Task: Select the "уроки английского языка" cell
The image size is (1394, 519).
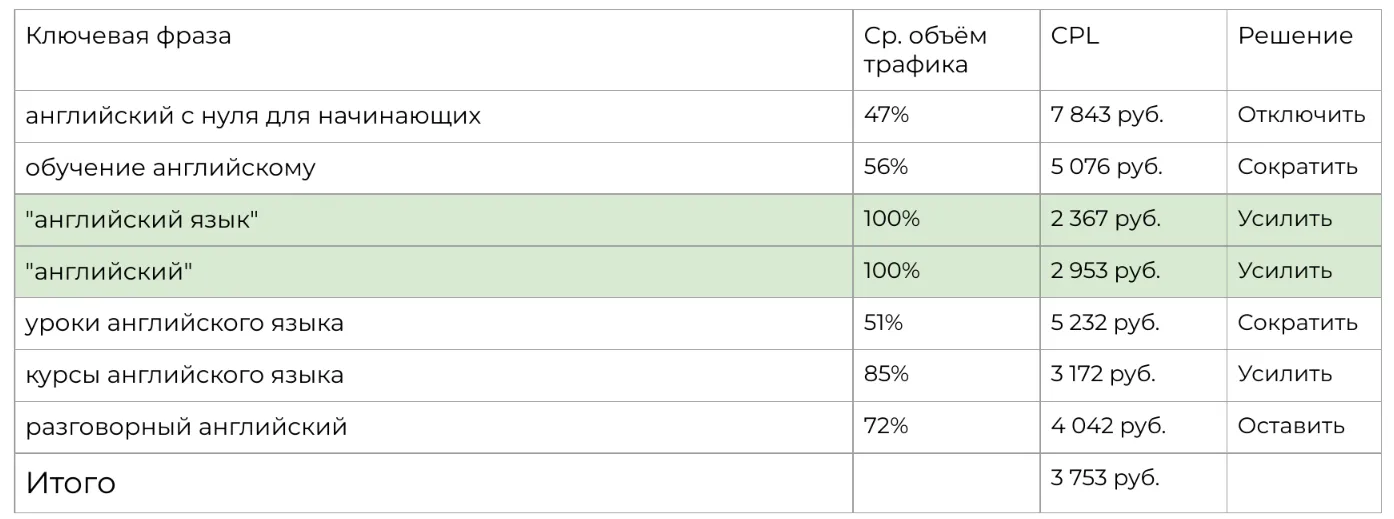Action: [x=185, y=324]
